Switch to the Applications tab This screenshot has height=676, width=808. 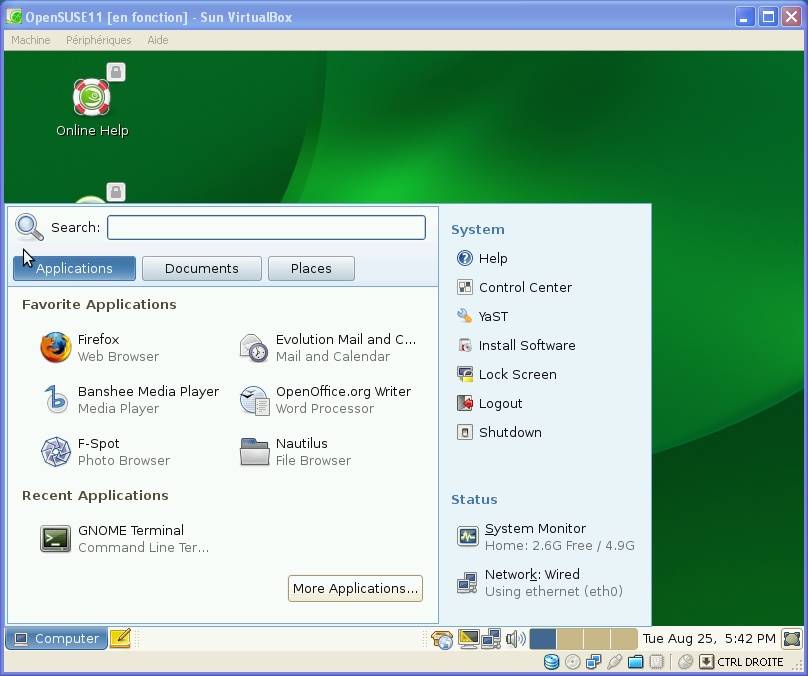(x=74, y=268)
